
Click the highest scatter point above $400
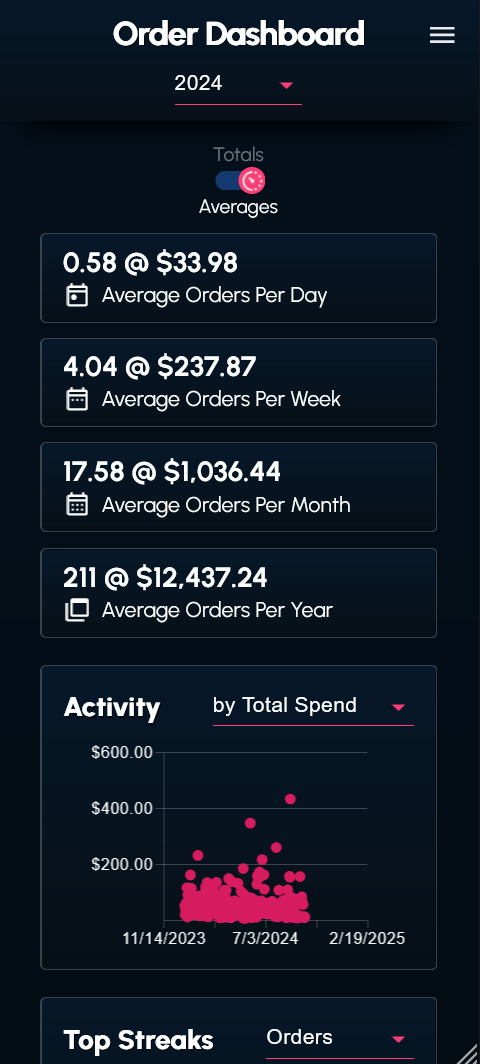coord(291,799)
